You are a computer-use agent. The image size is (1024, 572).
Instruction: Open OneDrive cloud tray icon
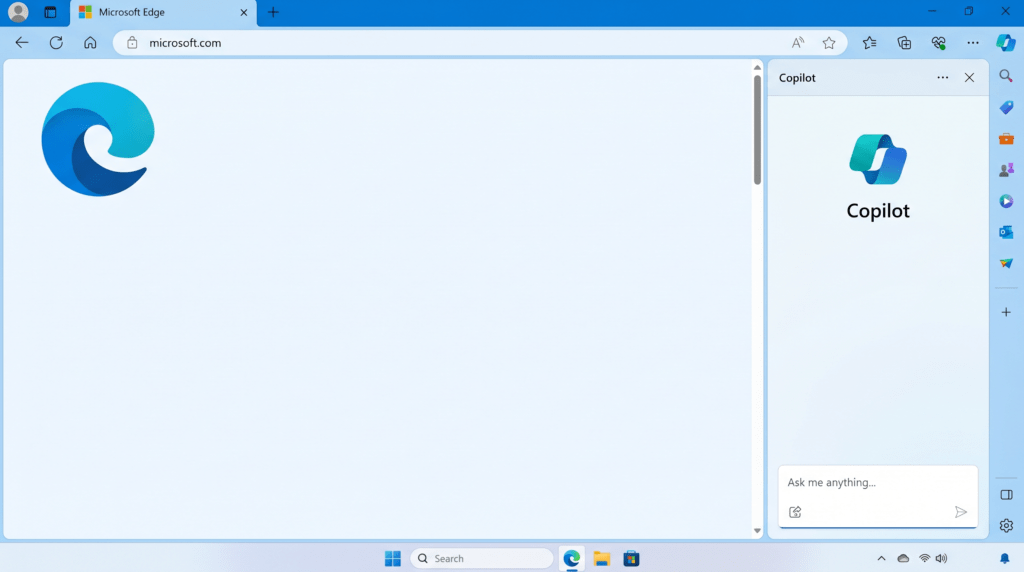pyautogui.click(x=903, y=559)
